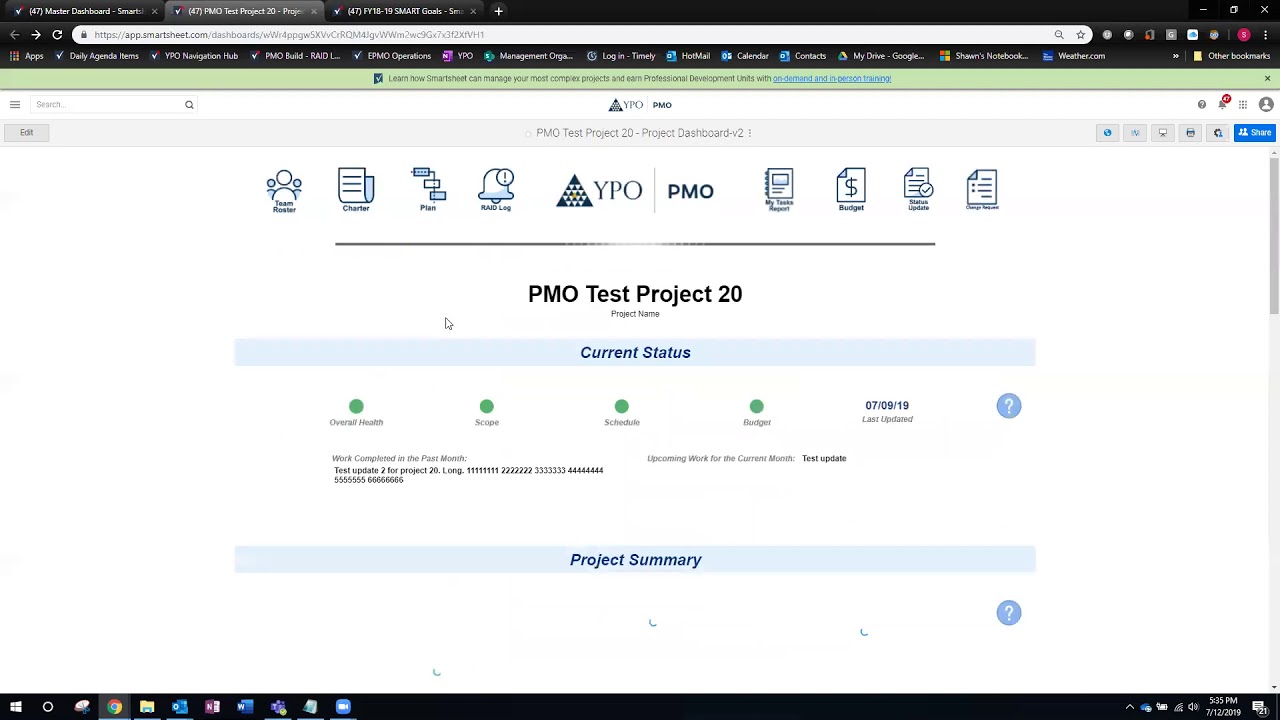Open the My Tasks Report icon
This screenshot has width=1280, height=720.
(x=779, y=189)
